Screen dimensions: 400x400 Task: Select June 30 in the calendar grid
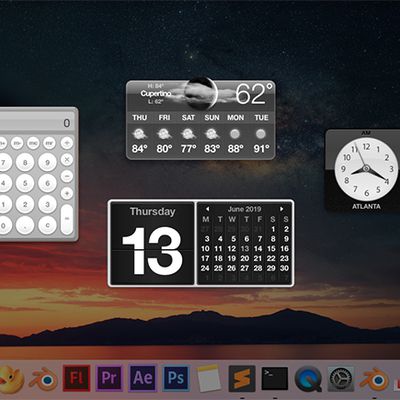pos(284,268)
